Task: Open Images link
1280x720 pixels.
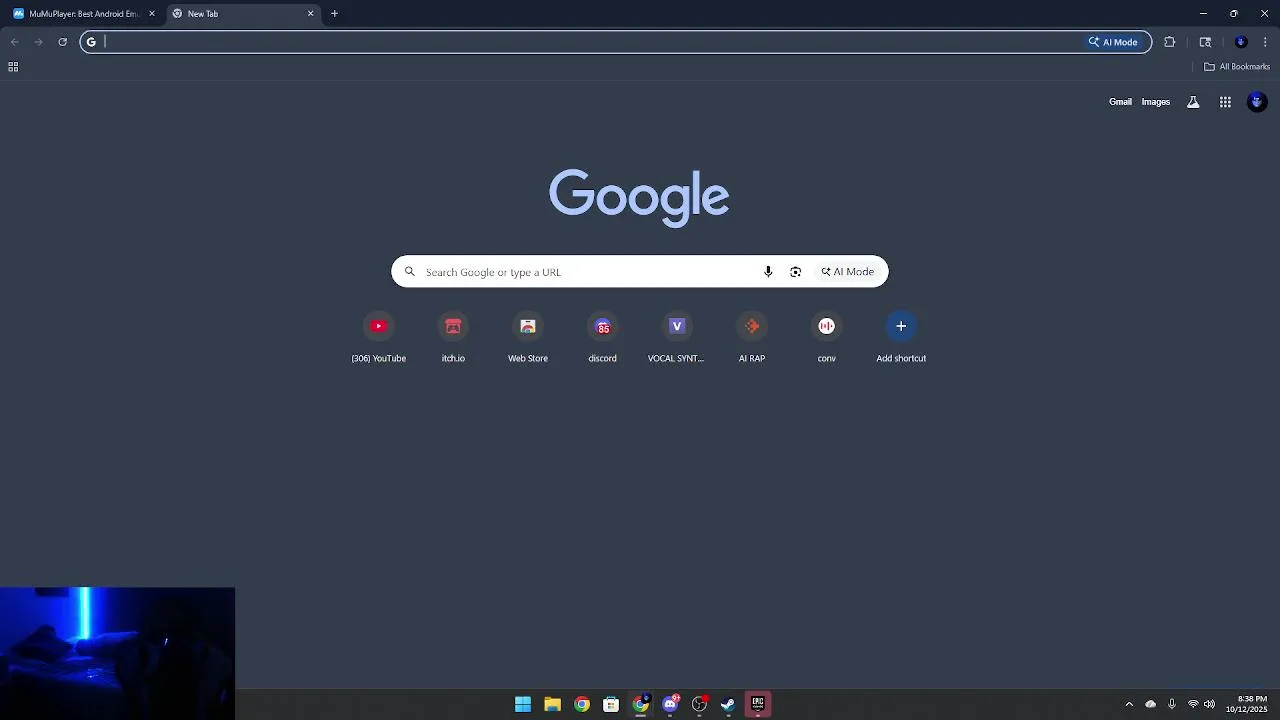Action: [x=1155, y=102]
